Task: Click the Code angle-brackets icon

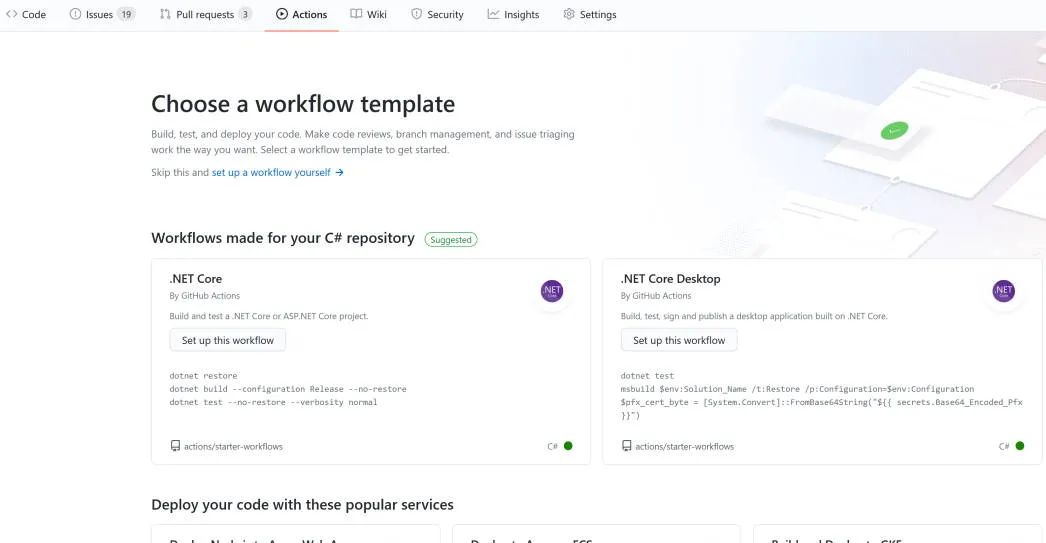Action: [x=11, y=14]
